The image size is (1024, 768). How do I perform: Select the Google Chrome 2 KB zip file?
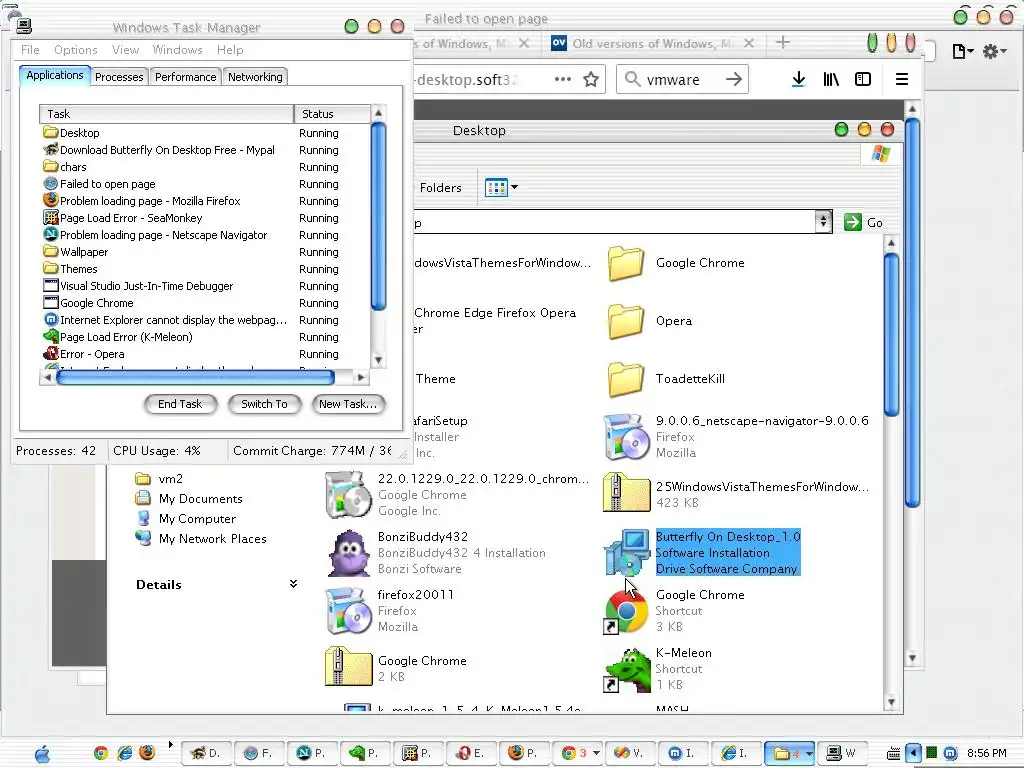pyautogui.click(x=348, y=667)
